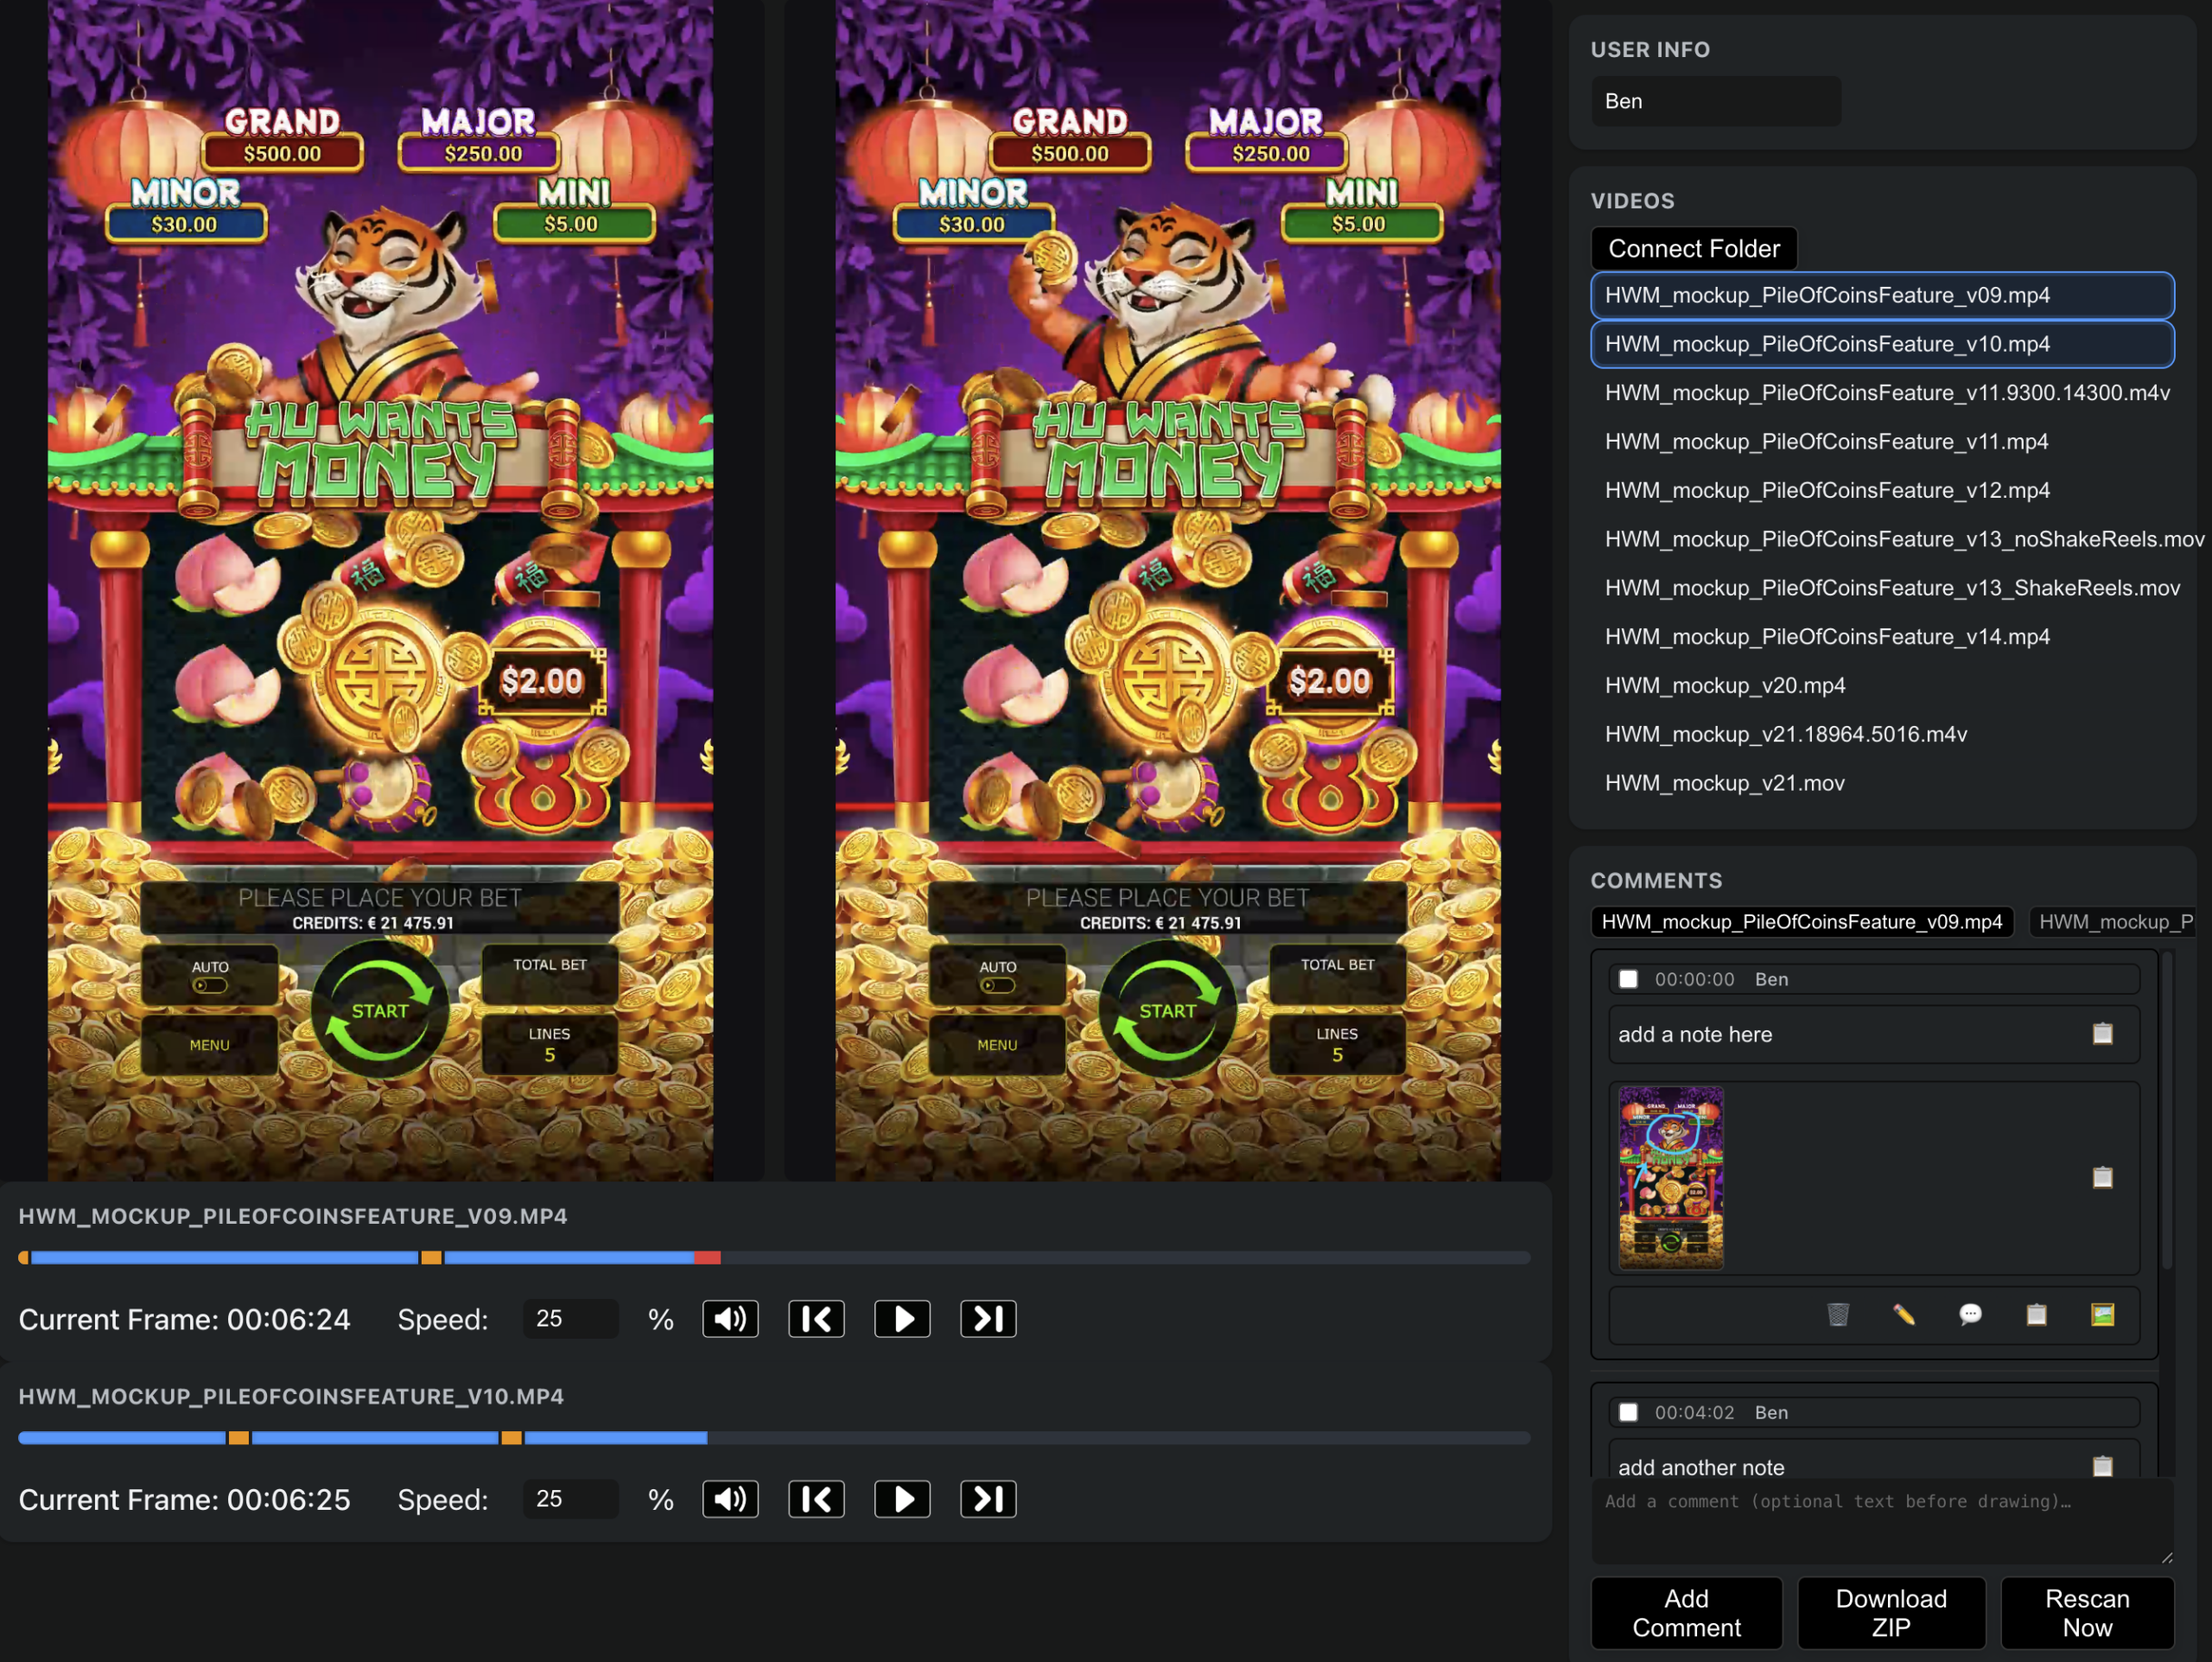2212x1662 pixels.
Task: Click the first orange marker on v10 timeline
Action: [x=238, y=1438]
